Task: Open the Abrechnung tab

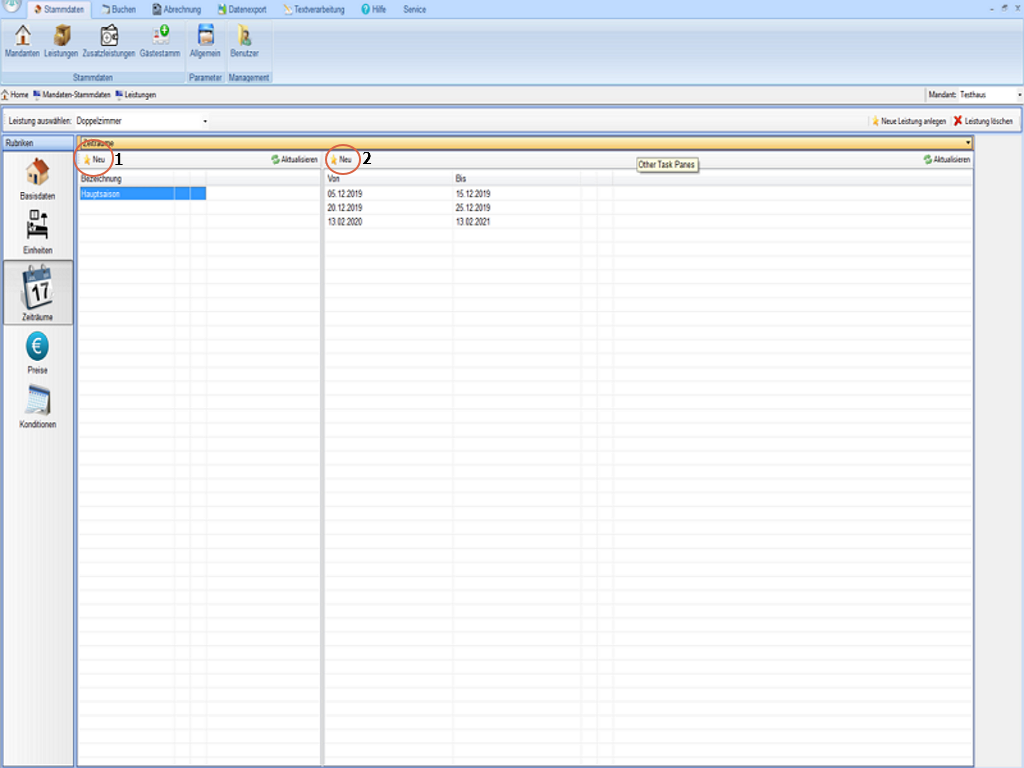Action: 176,9
